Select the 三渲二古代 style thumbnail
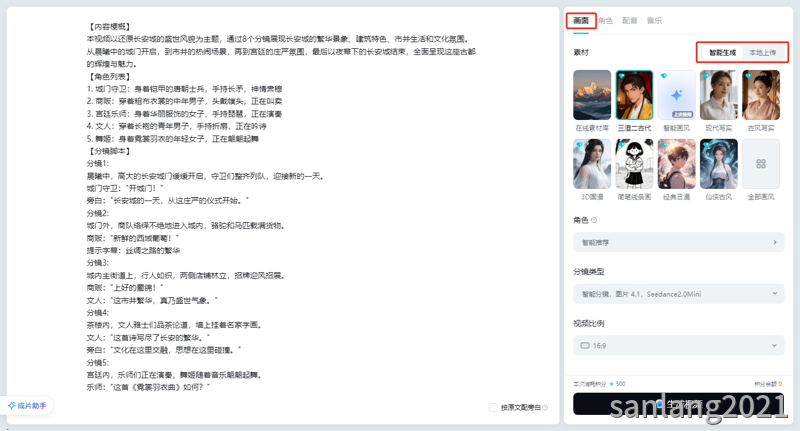This screenshot has height=431, width=800. [634, 95]
